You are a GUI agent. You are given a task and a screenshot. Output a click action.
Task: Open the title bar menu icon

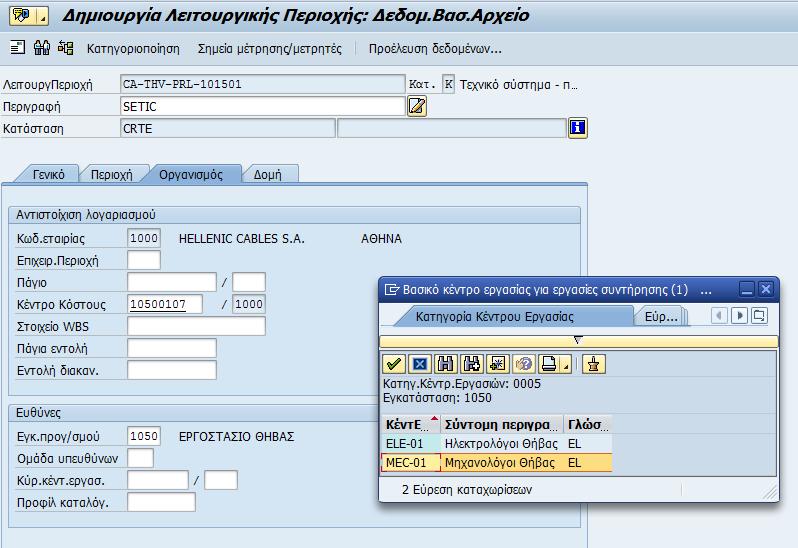pyautogui.click(x=22, y=16)
